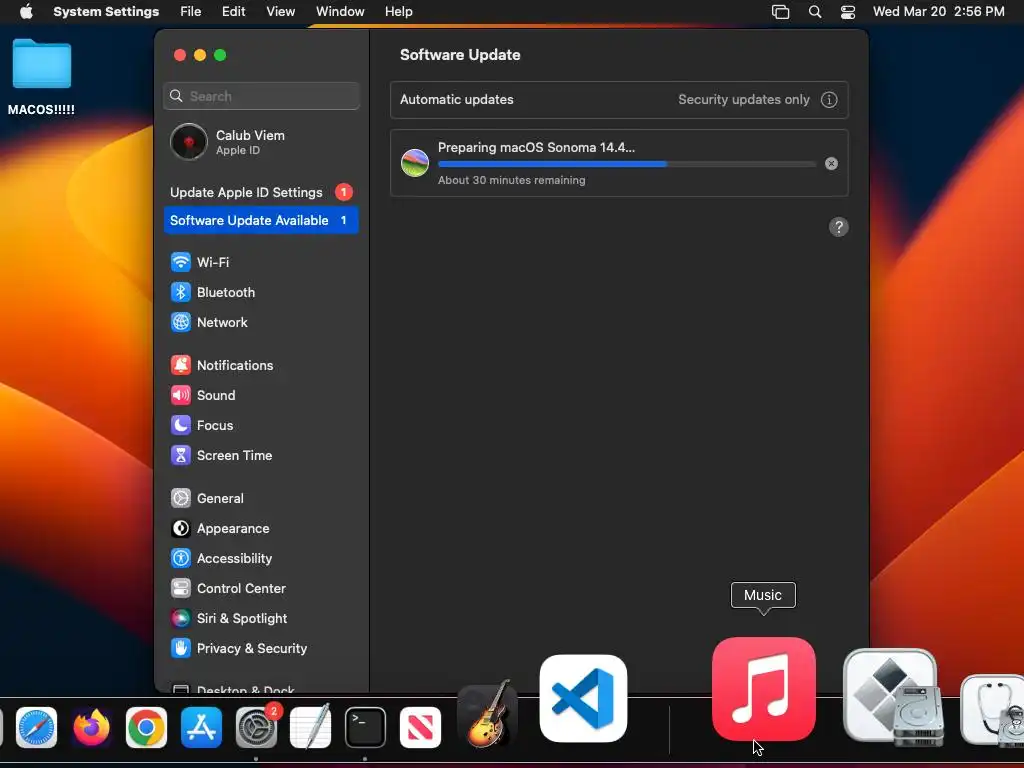1024x768 pixels.
Task: Open Control Center in menu bar
Action: (848, 12)
